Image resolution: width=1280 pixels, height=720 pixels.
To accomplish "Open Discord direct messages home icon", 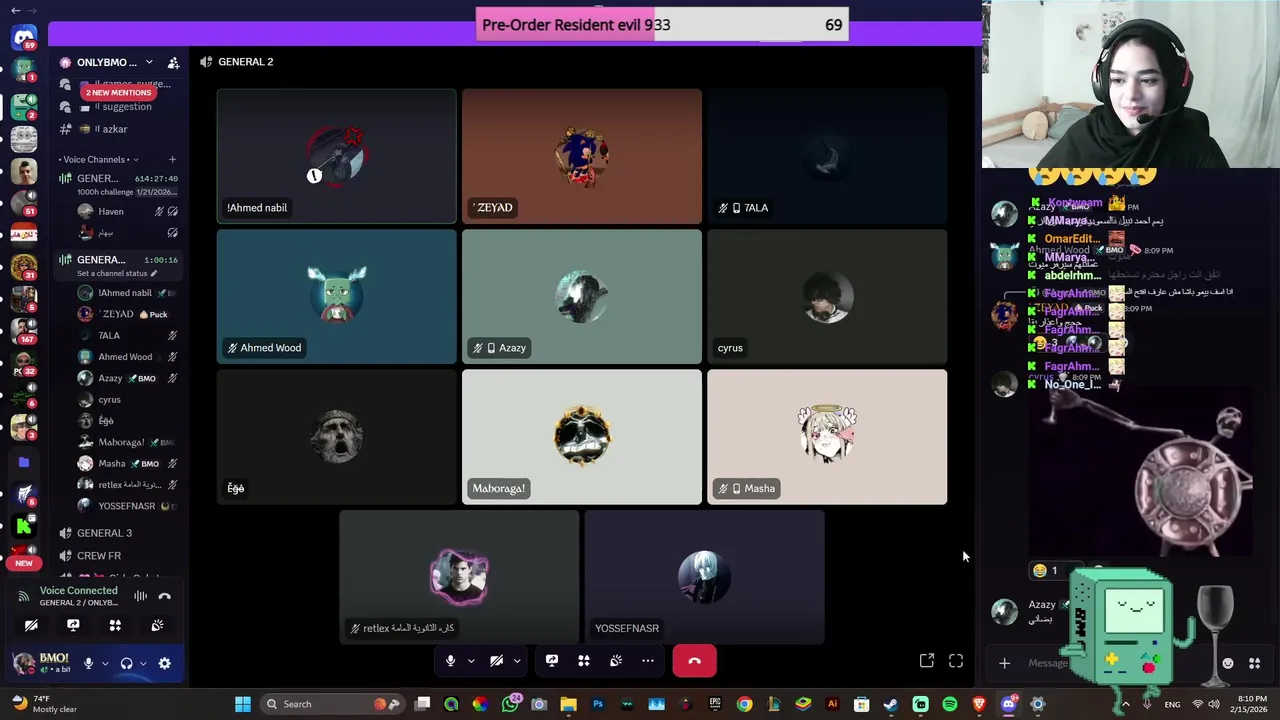I will (24, 37).
